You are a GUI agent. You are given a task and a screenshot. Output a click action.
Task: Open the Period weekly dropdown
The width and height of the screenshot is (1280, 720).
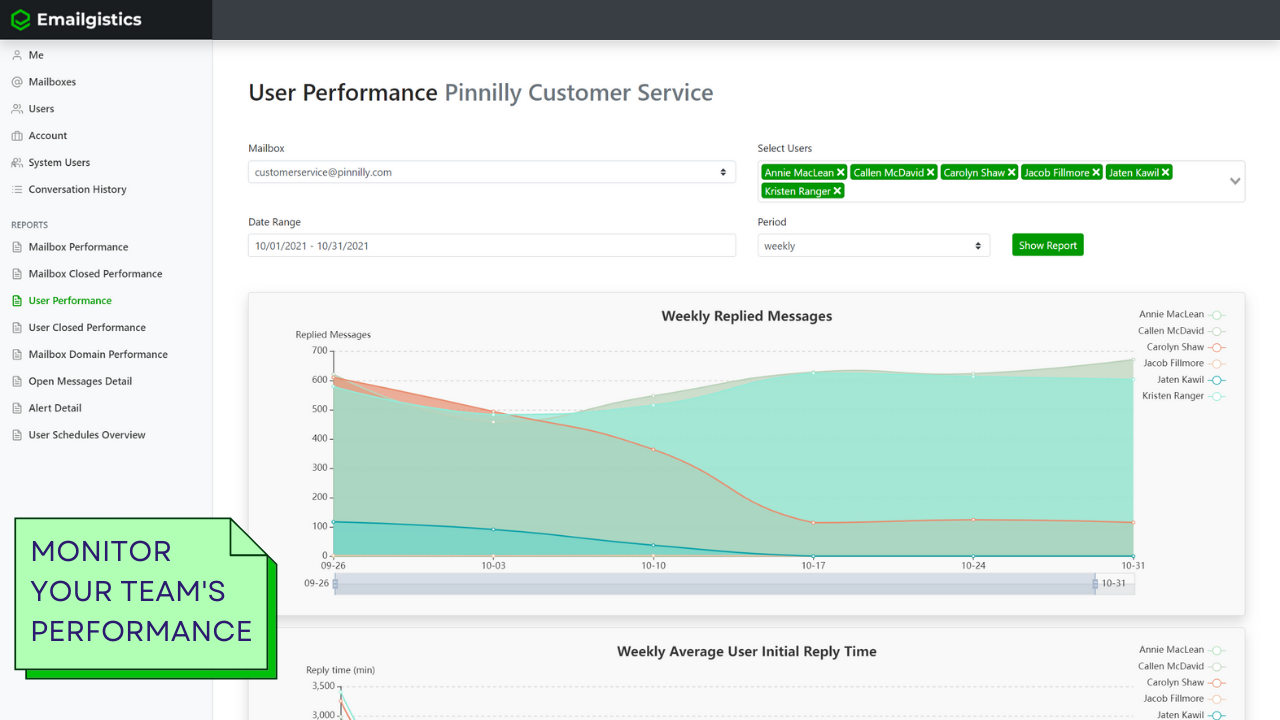click(873, 246)
